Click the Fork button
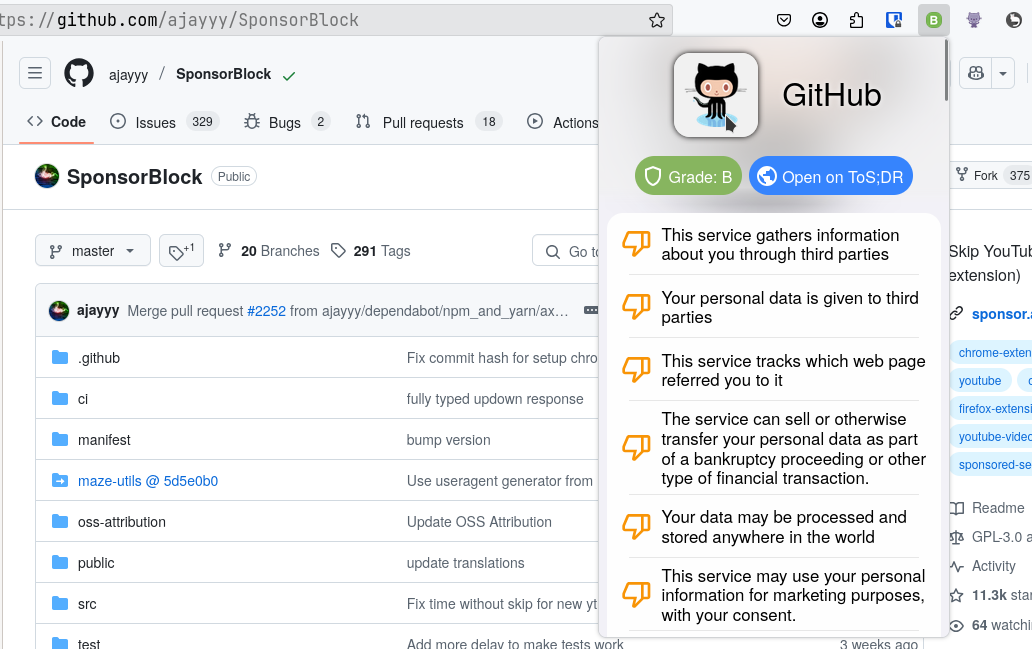The height and width of the screenshot is (649, 1032). click(x=991, y=175)
